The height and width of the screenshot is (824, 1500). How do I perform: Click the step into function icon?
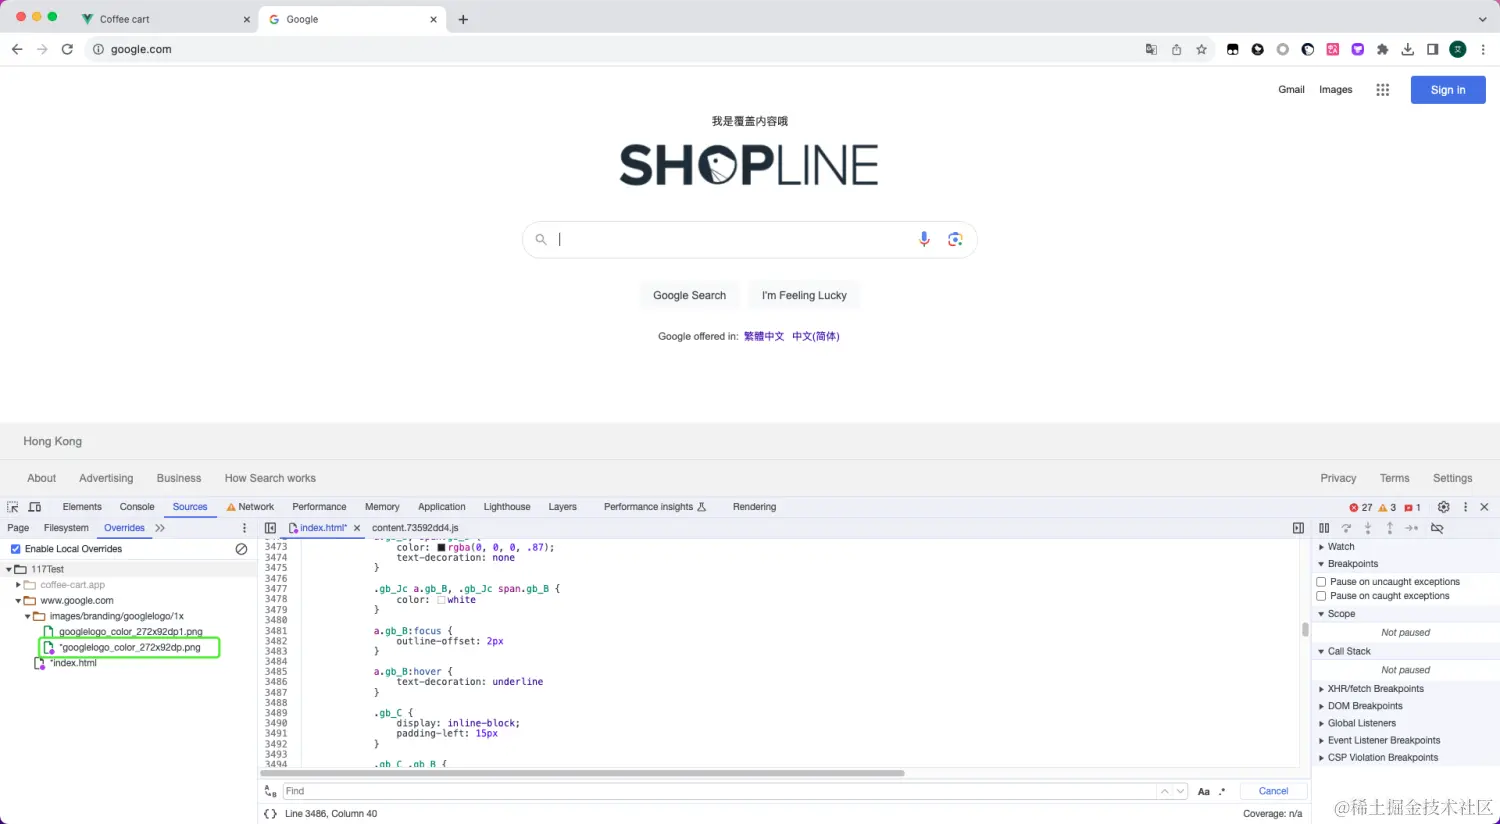1368,528
